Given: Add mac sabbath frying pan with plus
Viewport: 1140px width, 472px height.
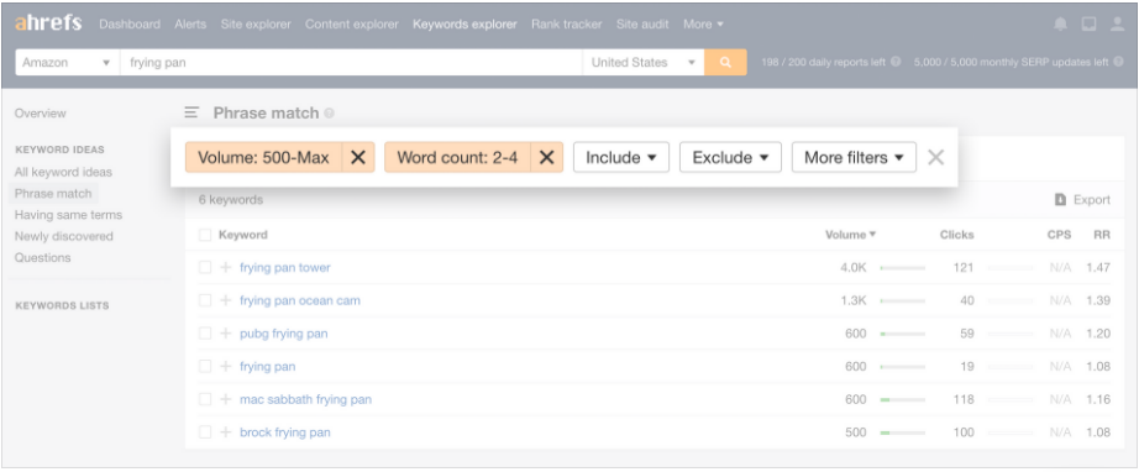Looking at the screenshot, I should click(225, 399).
